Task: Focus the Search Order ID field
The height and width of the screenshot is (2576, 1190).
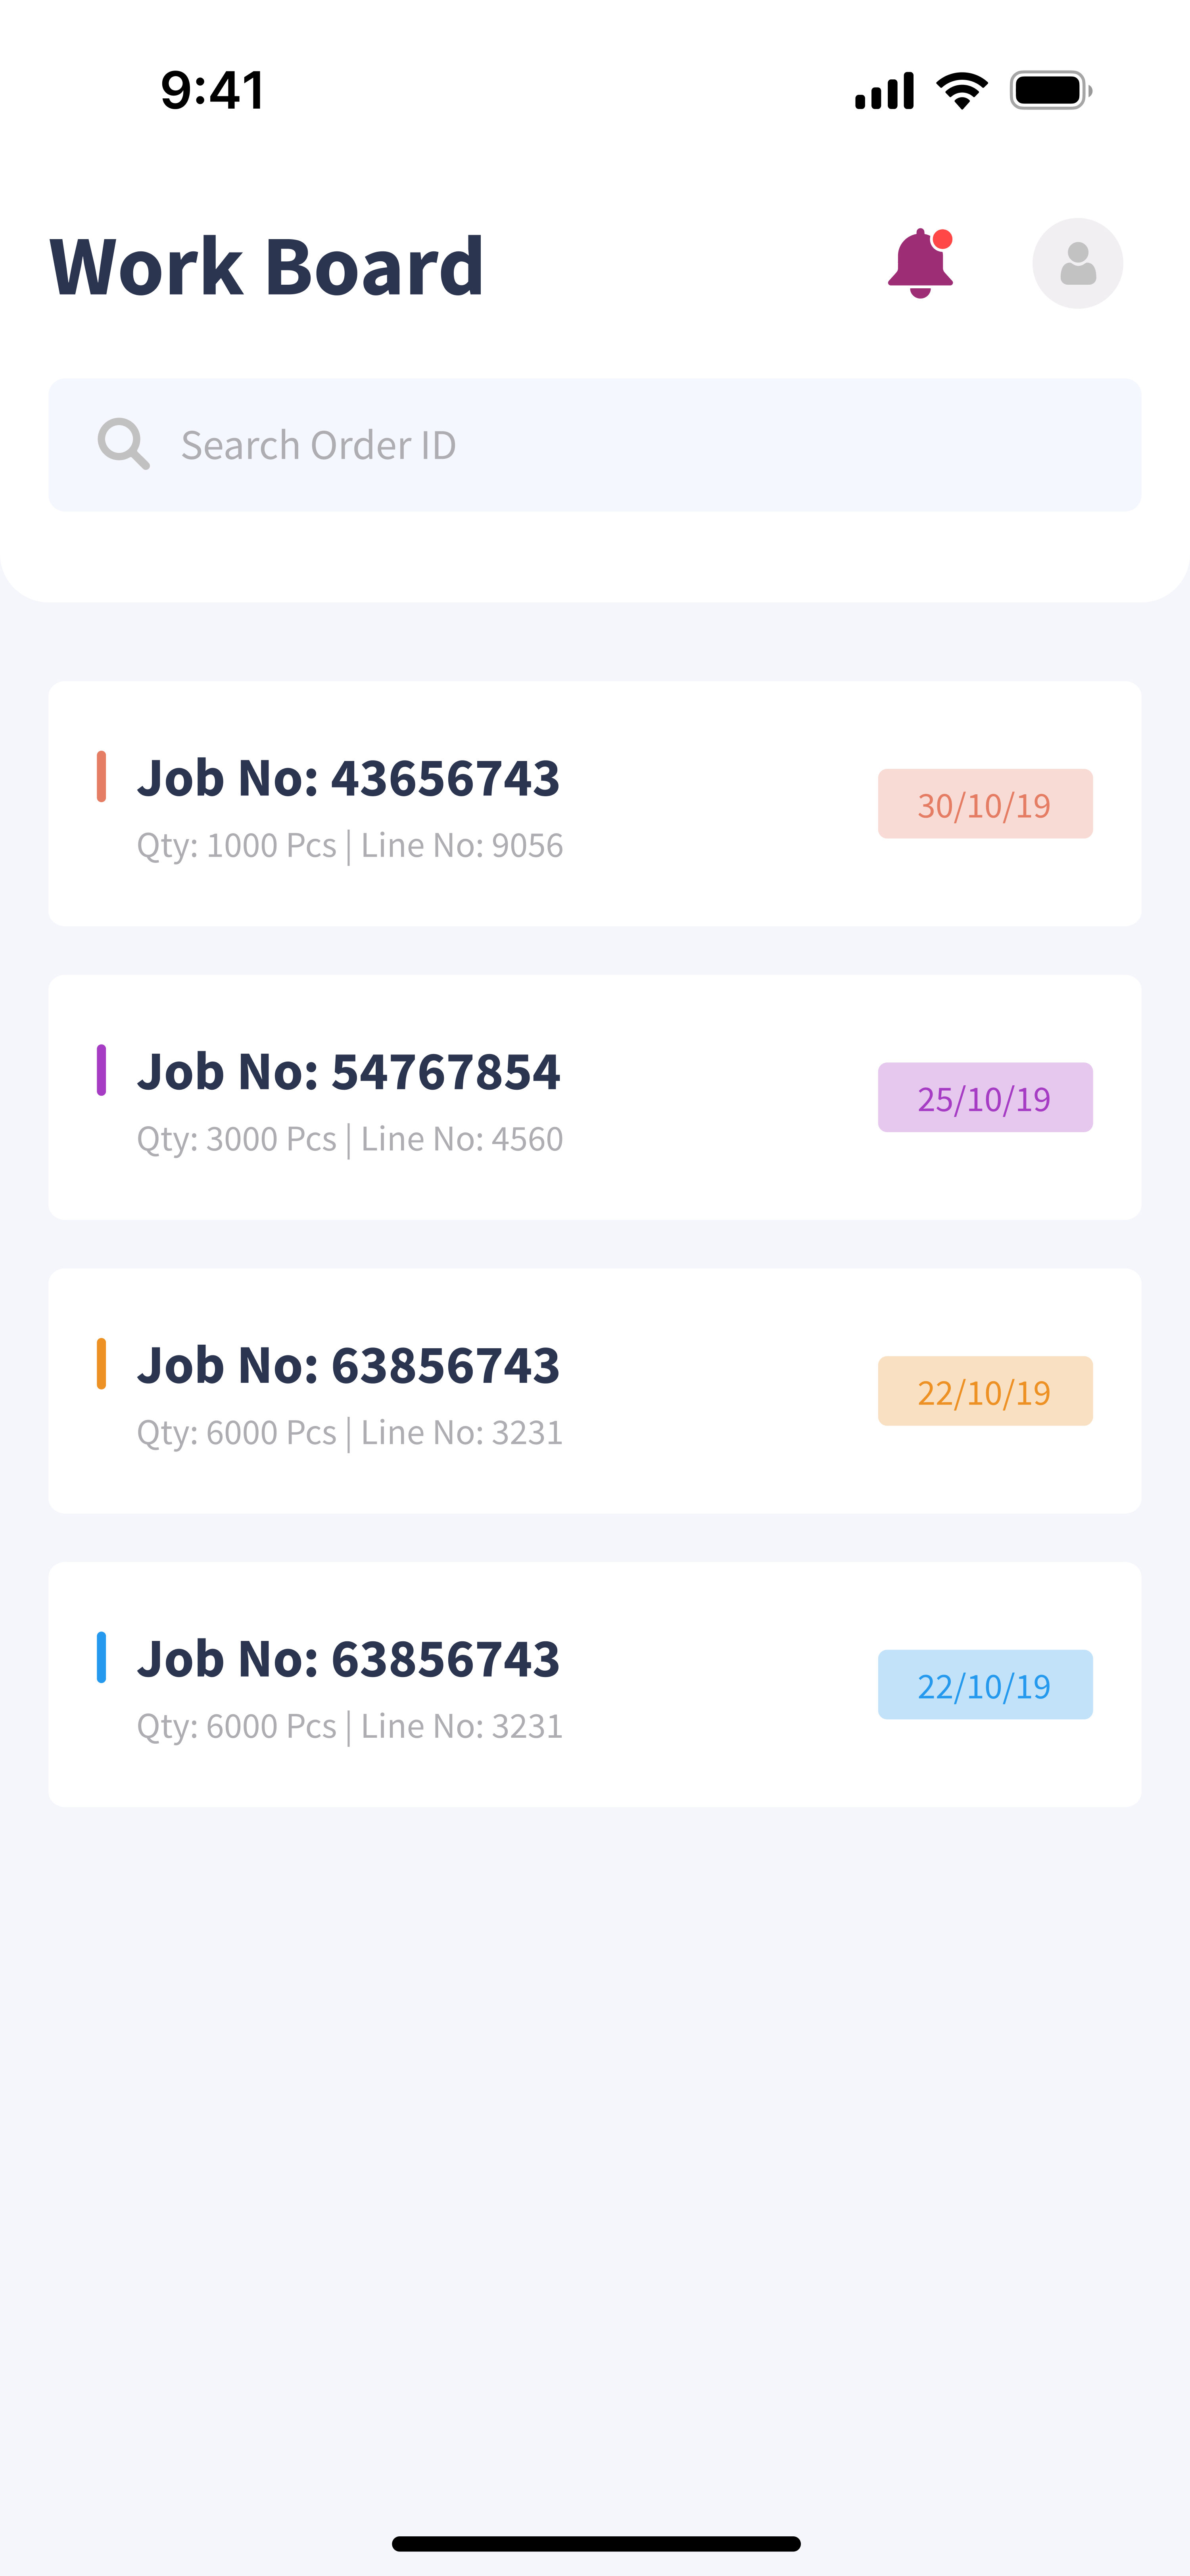Action: [x=640, y=445]
